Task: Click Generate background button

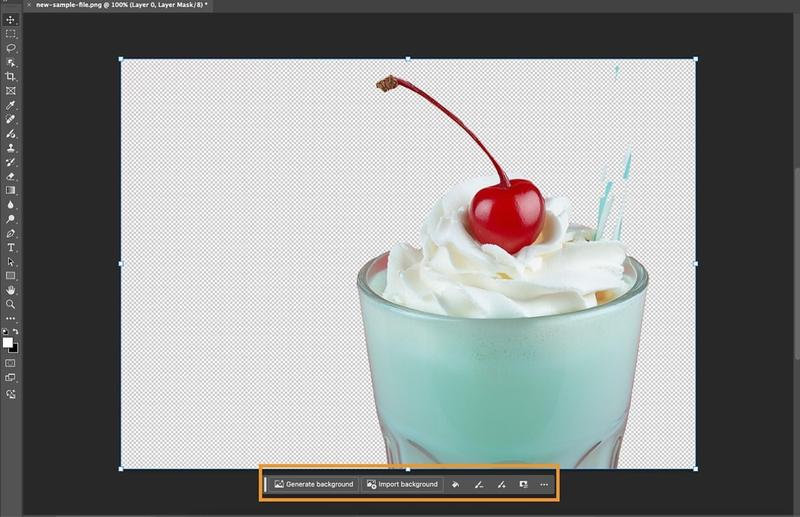Action: [314, 484]
